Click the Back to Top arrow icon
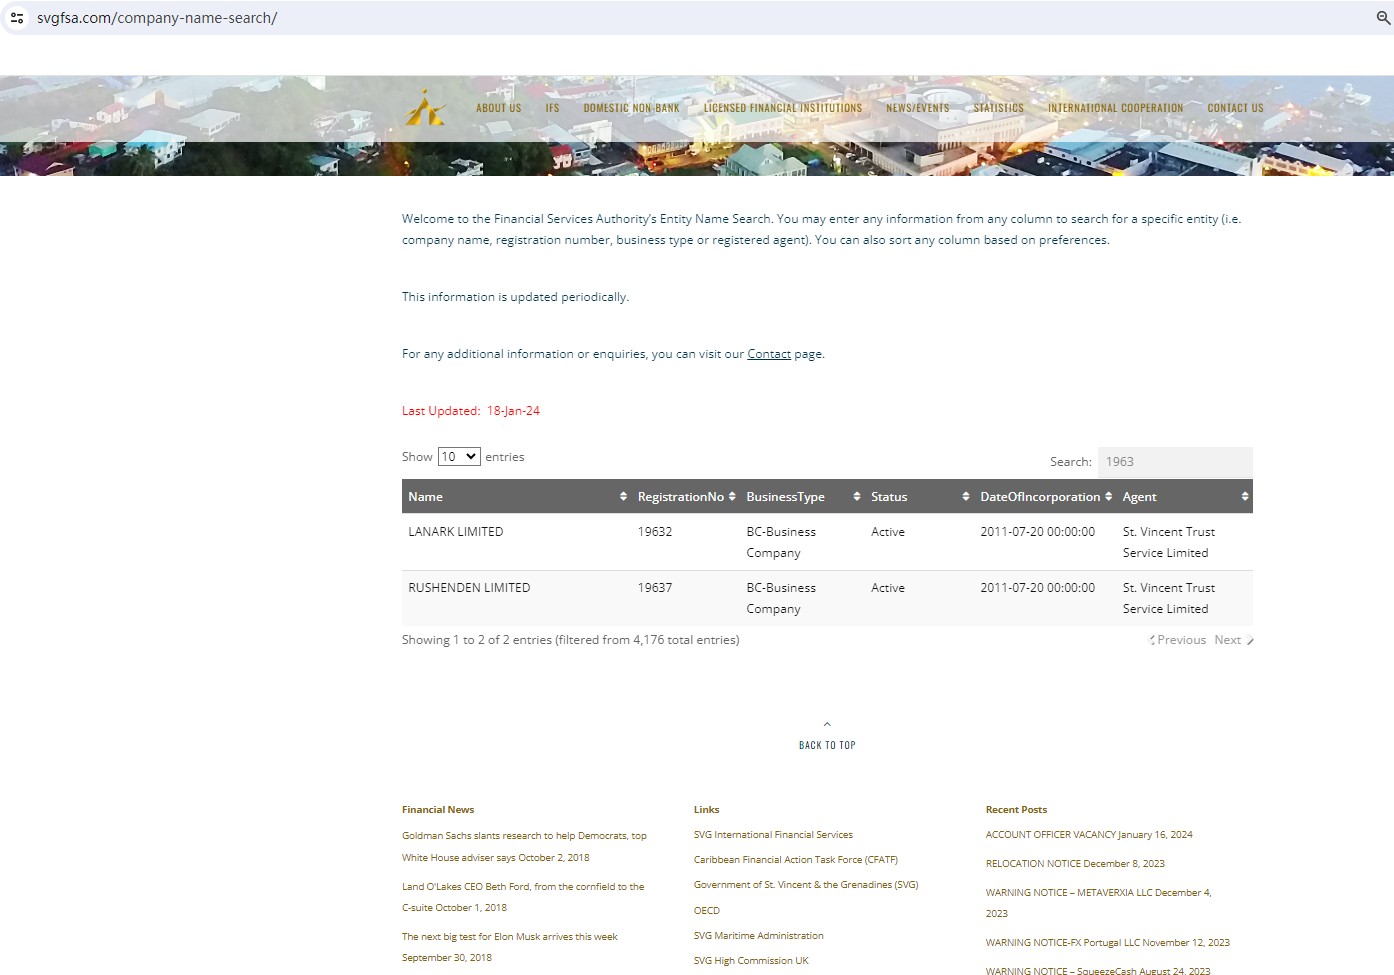1394x975 pixels. point(827,724)
